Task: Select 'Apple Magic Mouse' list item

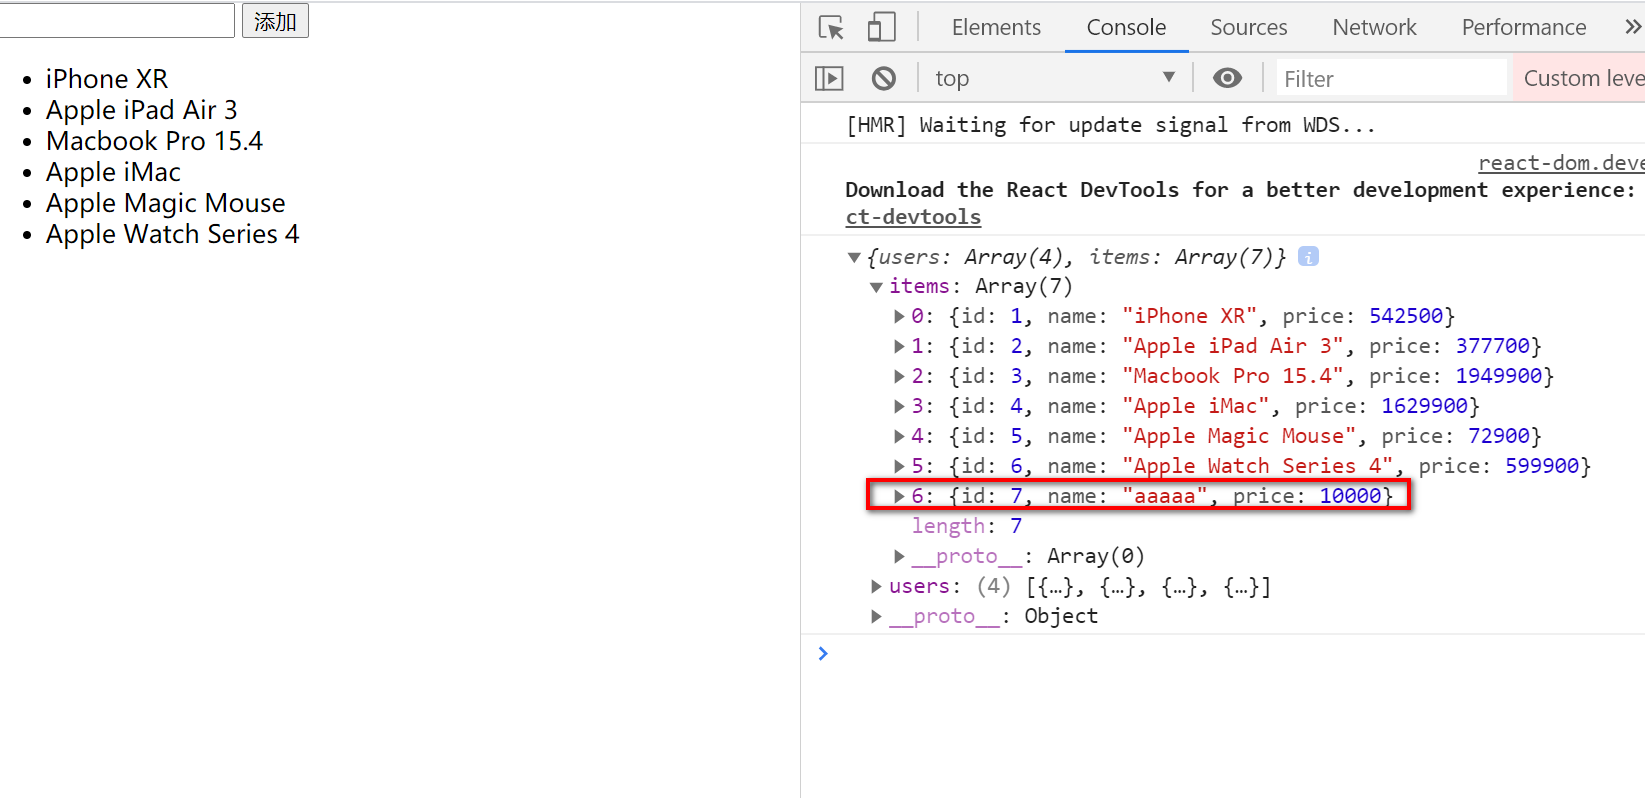Action: 166,203
